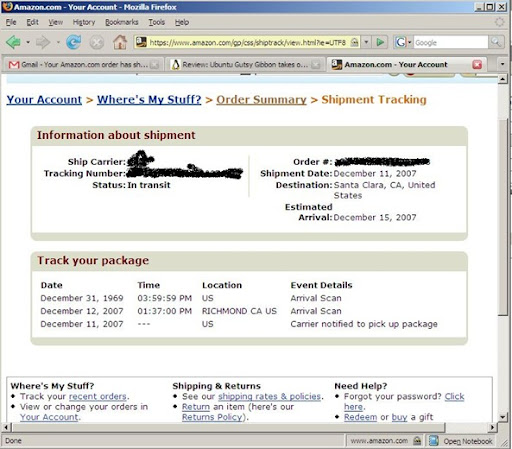
Task: Click the Santa Clara destination text
Action: click(x=384, y=190)
